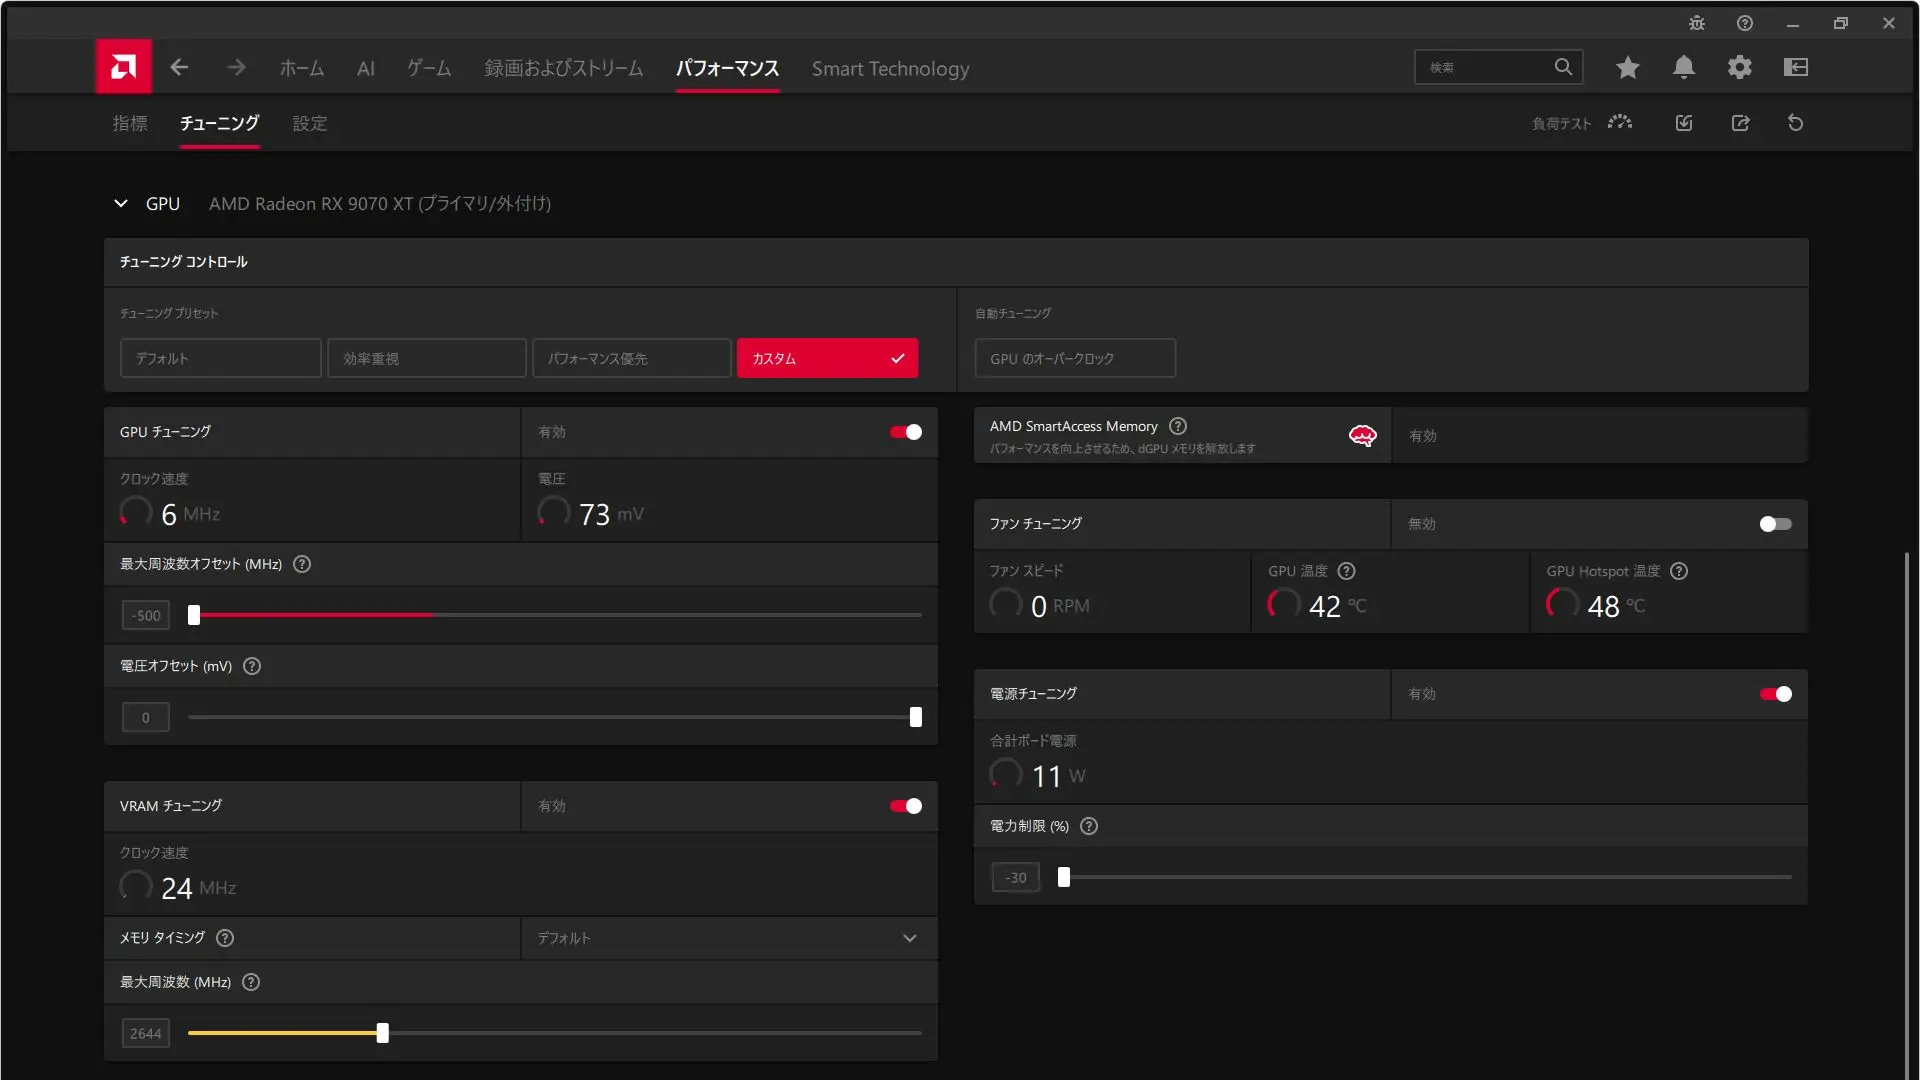The width and height of the screenshot is (1920, 1080).
Task: Click the 最大周波数オフセット slider handle
Action: coord(194,615)
